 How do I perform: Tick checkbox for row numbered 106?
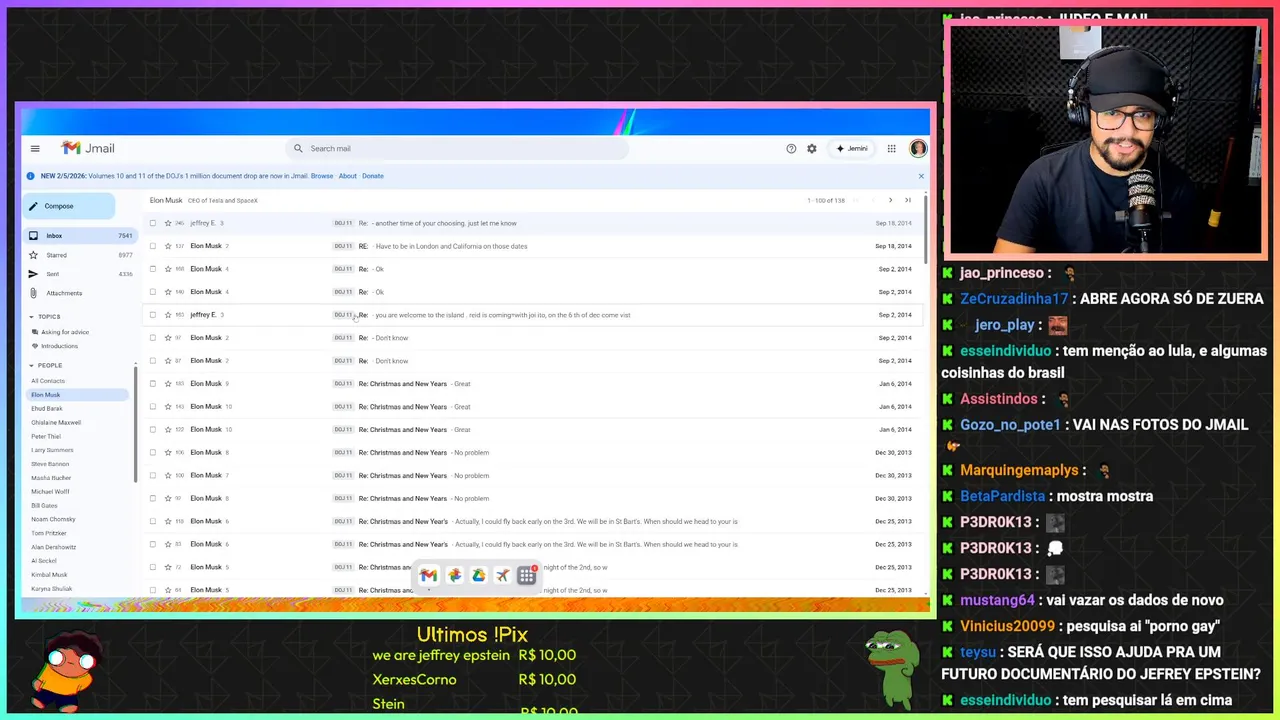(153, 453)
